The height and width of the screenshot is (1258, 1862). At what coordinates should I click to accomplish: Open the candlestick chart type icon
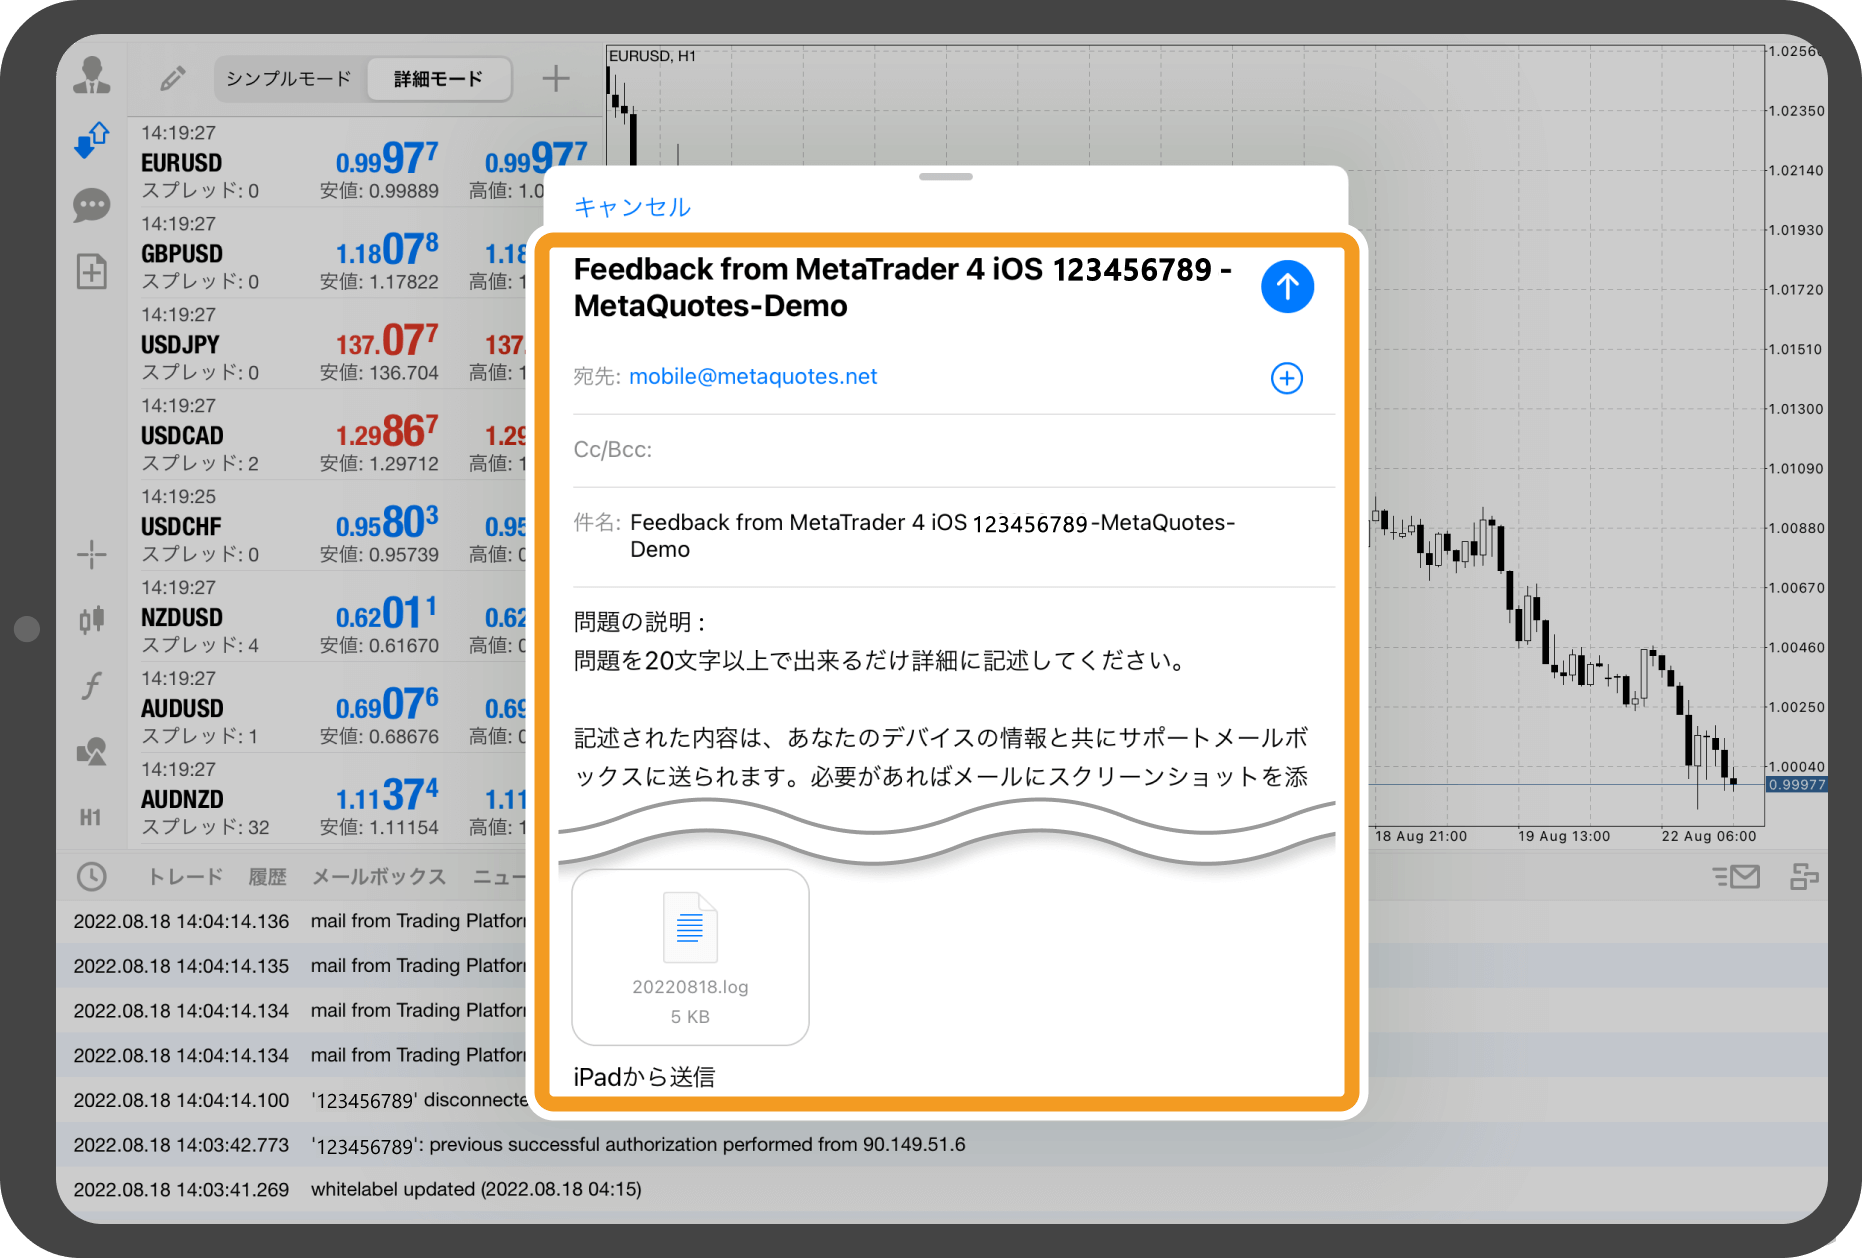point(91,620)
